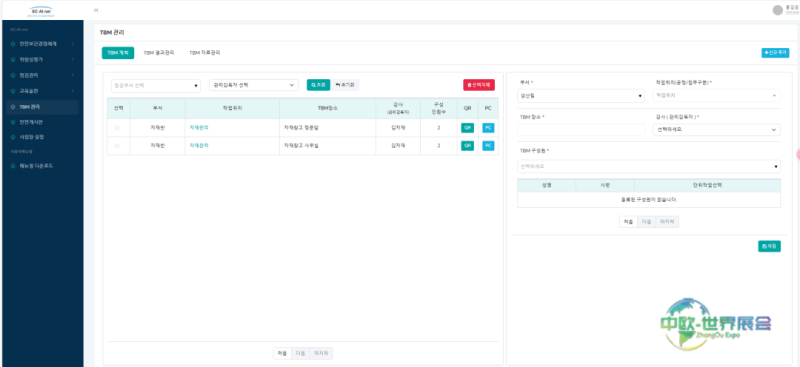Image resolution: width=800 pixels, height=367 pixels.
Task: Click the 저장 save button
Action: pos(769,246)
